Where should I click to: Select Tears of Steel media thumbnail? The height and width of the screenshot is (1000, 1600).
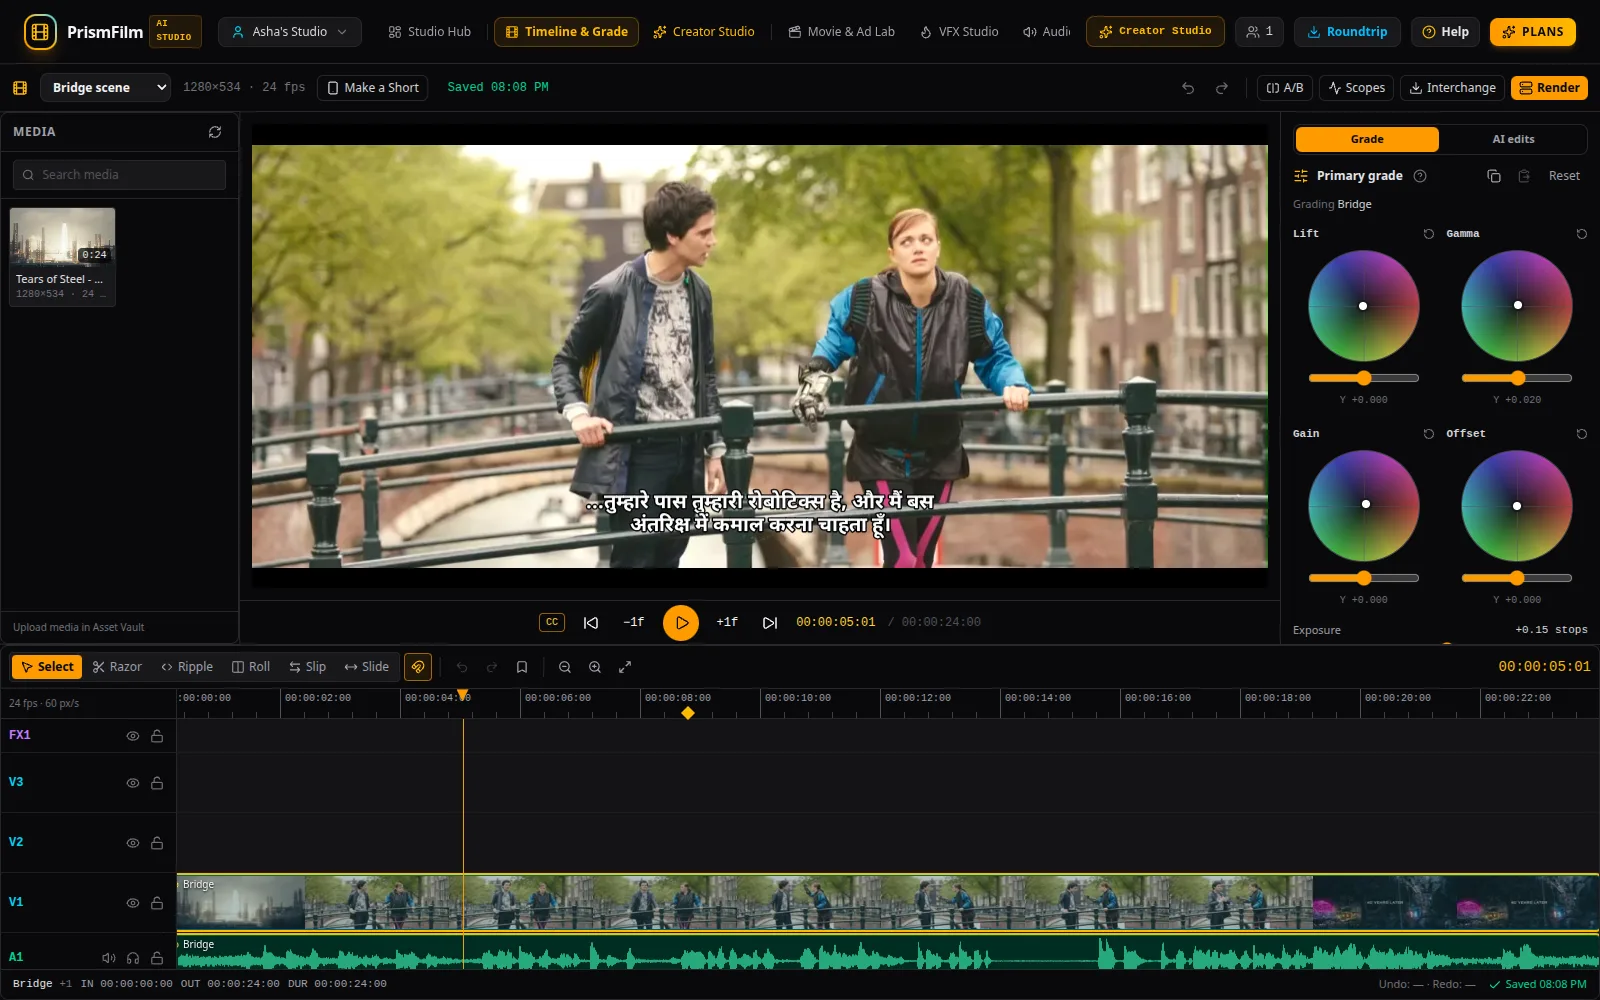pyautogui.click(x=62, y=257)
